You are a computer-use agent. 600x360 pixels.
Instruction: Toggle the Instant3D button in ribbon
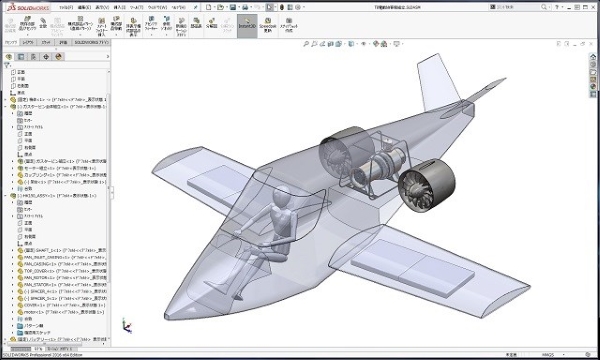click(x=247, y=26)
